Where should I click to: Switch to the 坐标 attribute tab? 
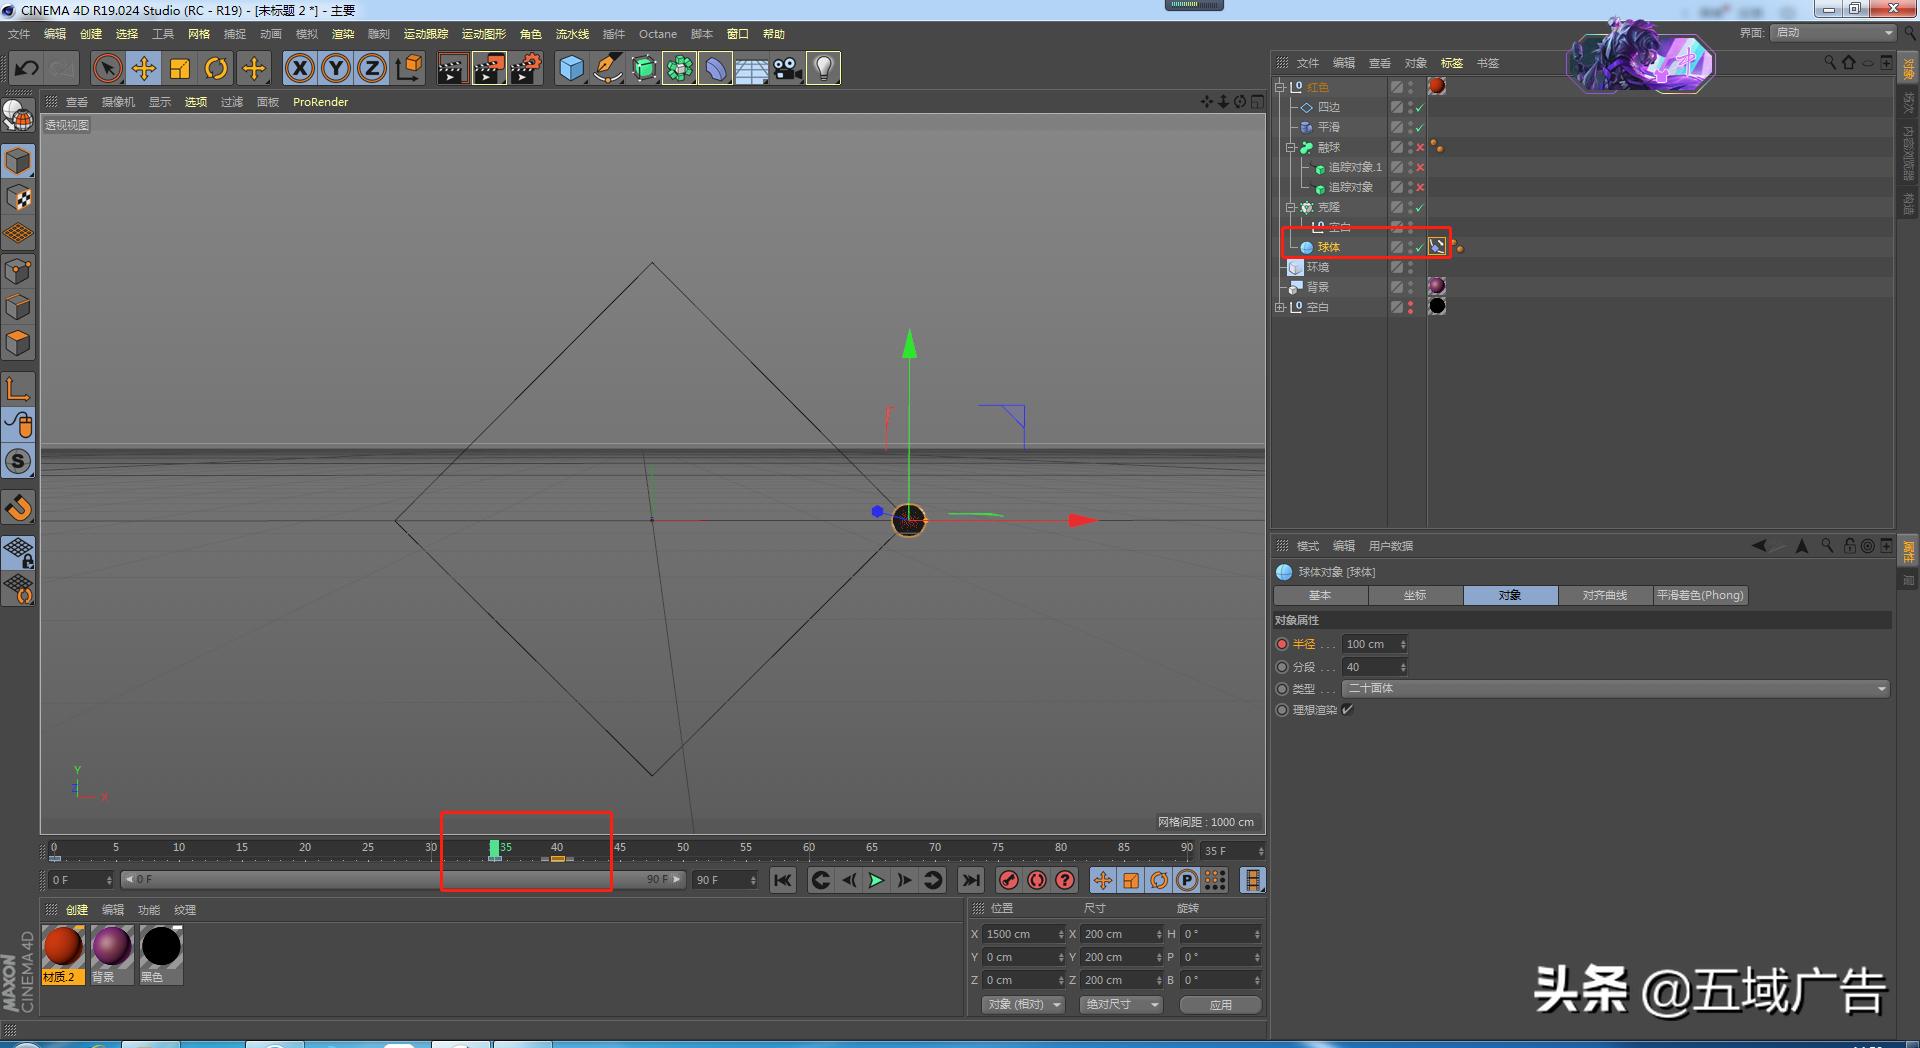[x=1415, y=595]
